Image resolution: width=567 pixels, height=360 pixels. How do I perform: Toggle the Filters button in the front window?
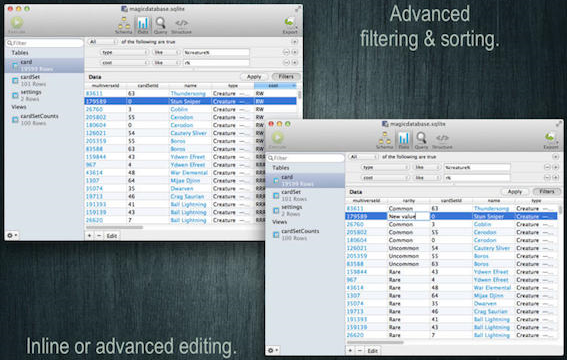[x=546, y=192]
